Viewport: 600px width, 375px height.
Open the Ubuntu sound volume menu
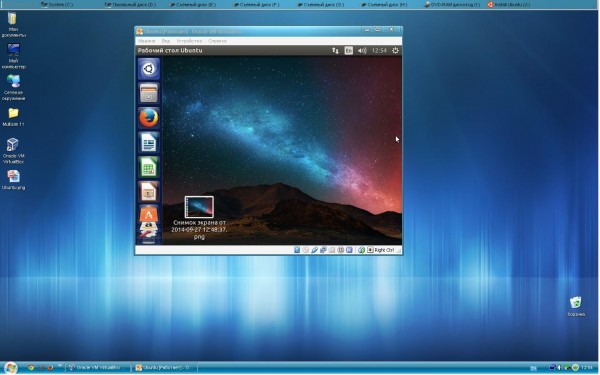[362, 51]
